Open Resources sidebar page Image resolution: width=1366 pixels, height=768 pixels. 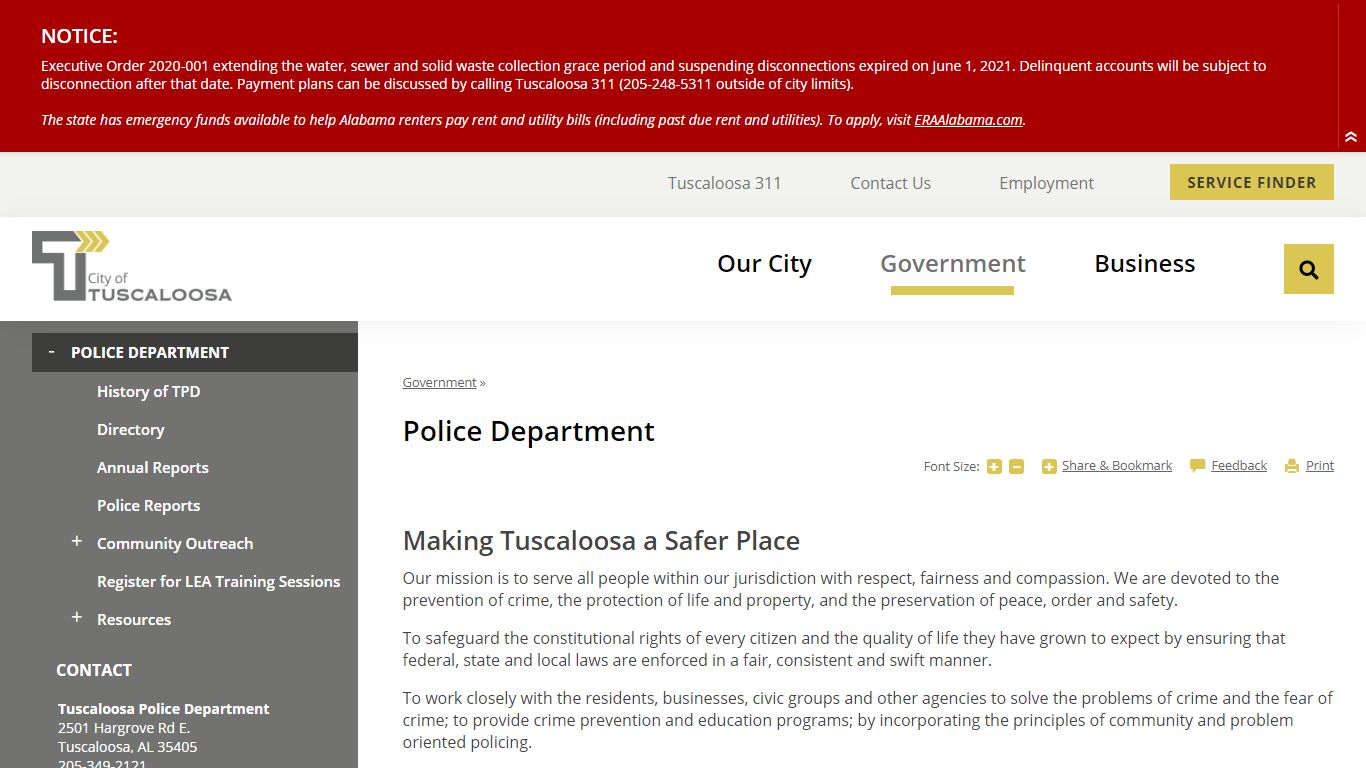[133, 619]
